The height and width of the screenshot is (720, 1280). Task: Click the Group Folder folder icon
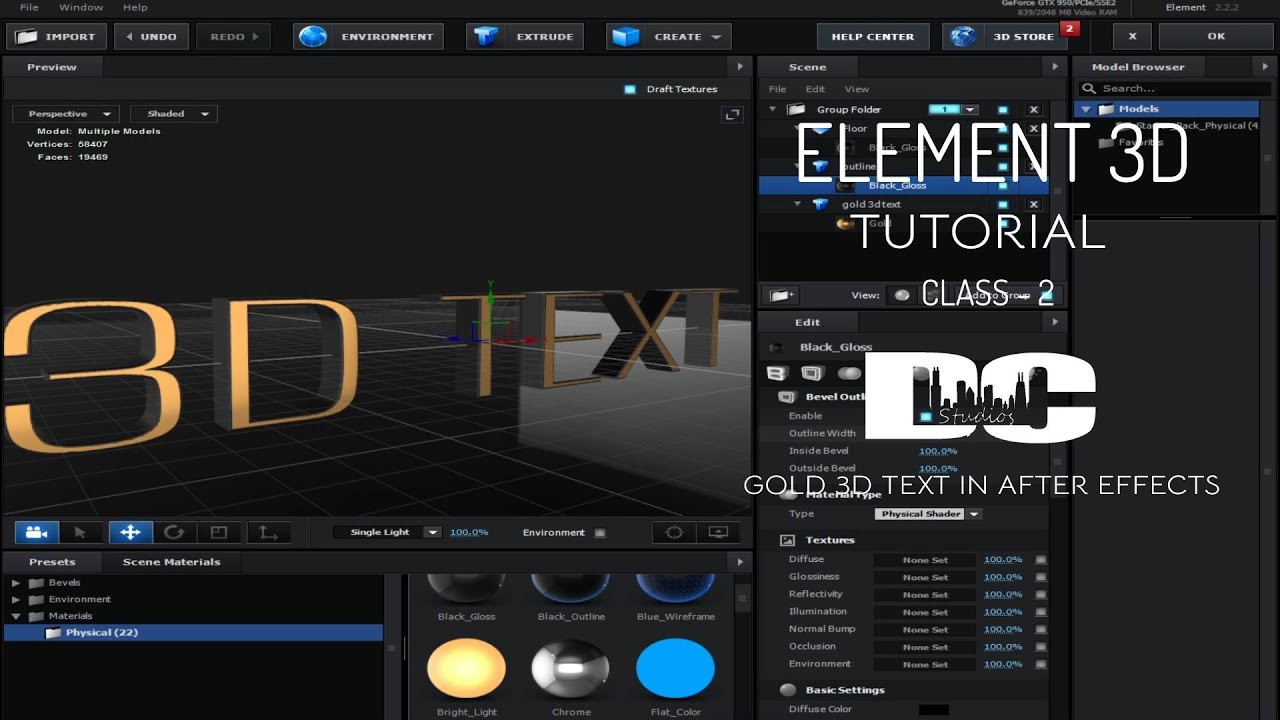click(796, 110)
